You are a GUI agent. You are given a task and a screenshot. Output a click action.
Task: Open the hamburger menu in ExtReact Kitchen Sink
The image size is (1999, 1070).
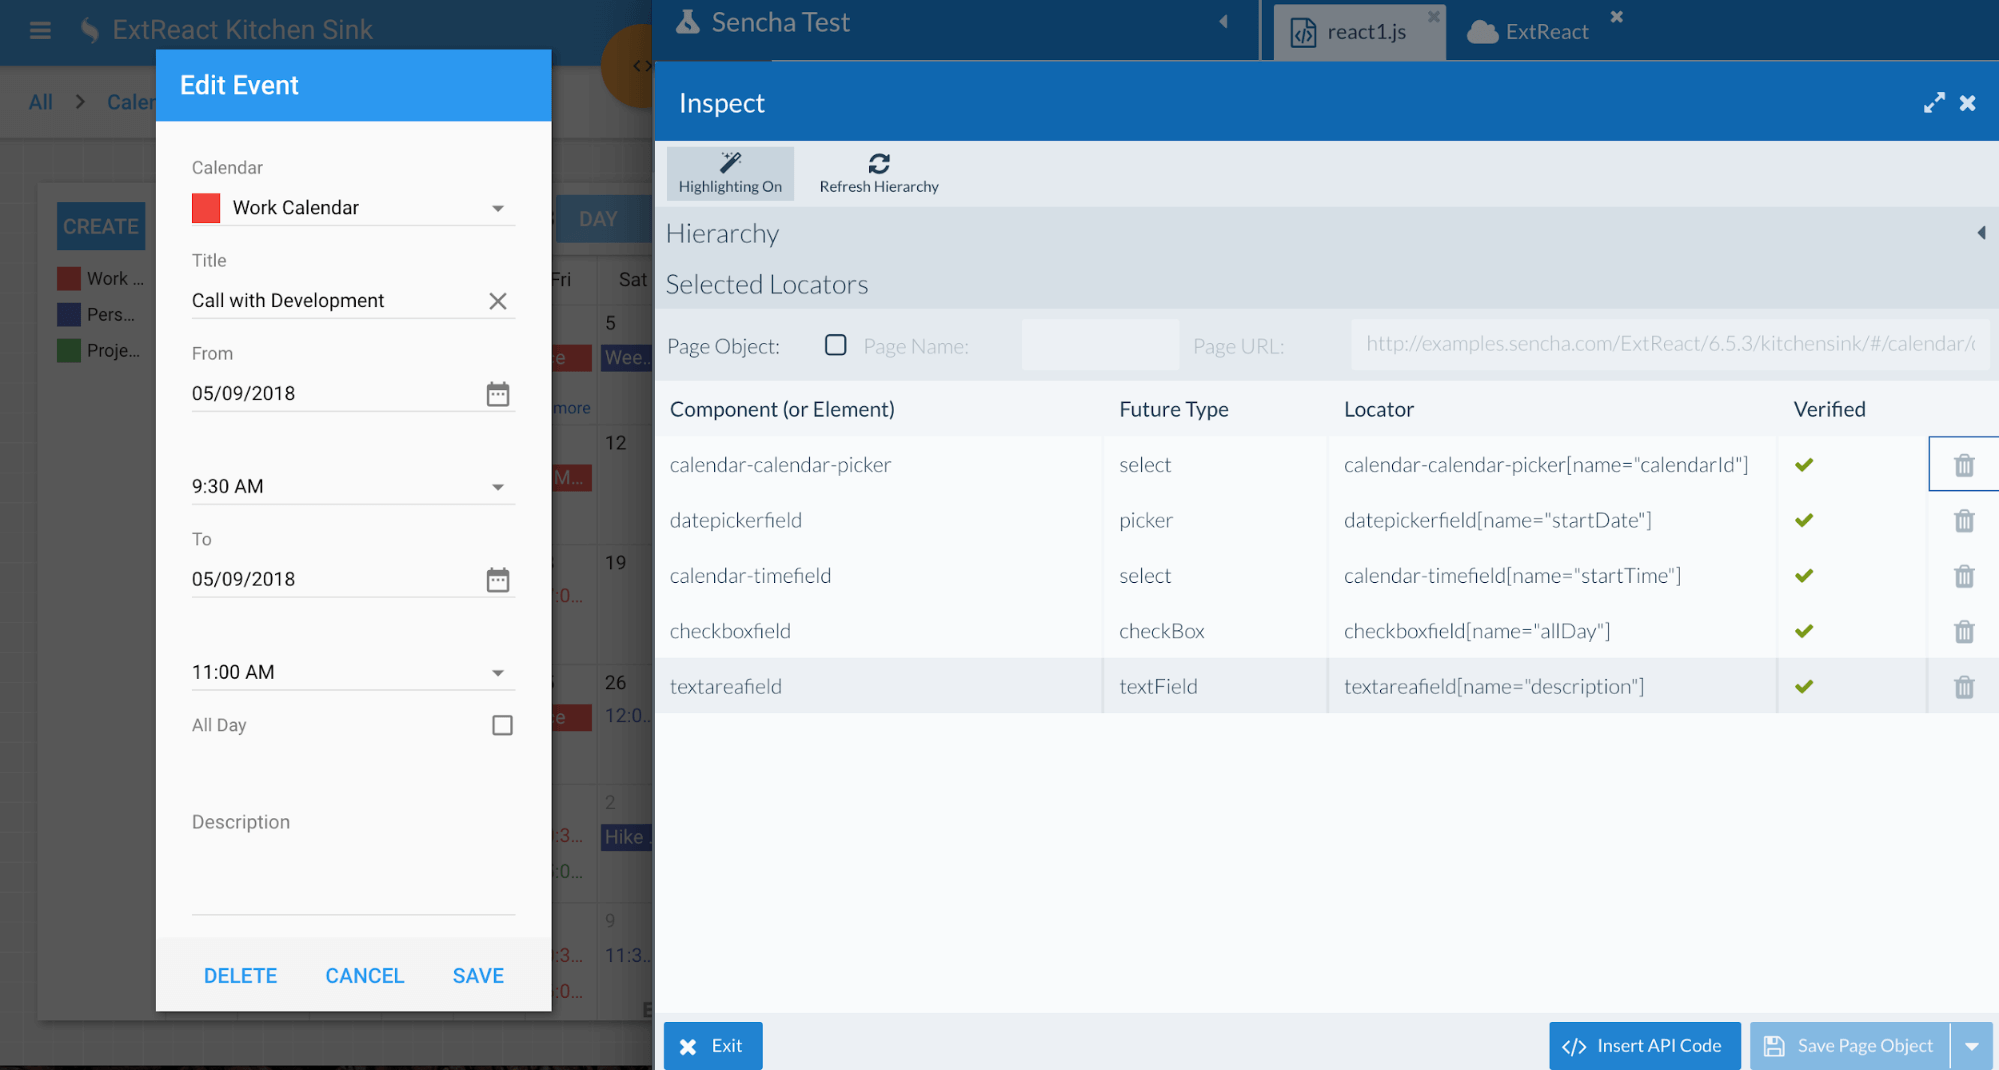tap(40, 31)
